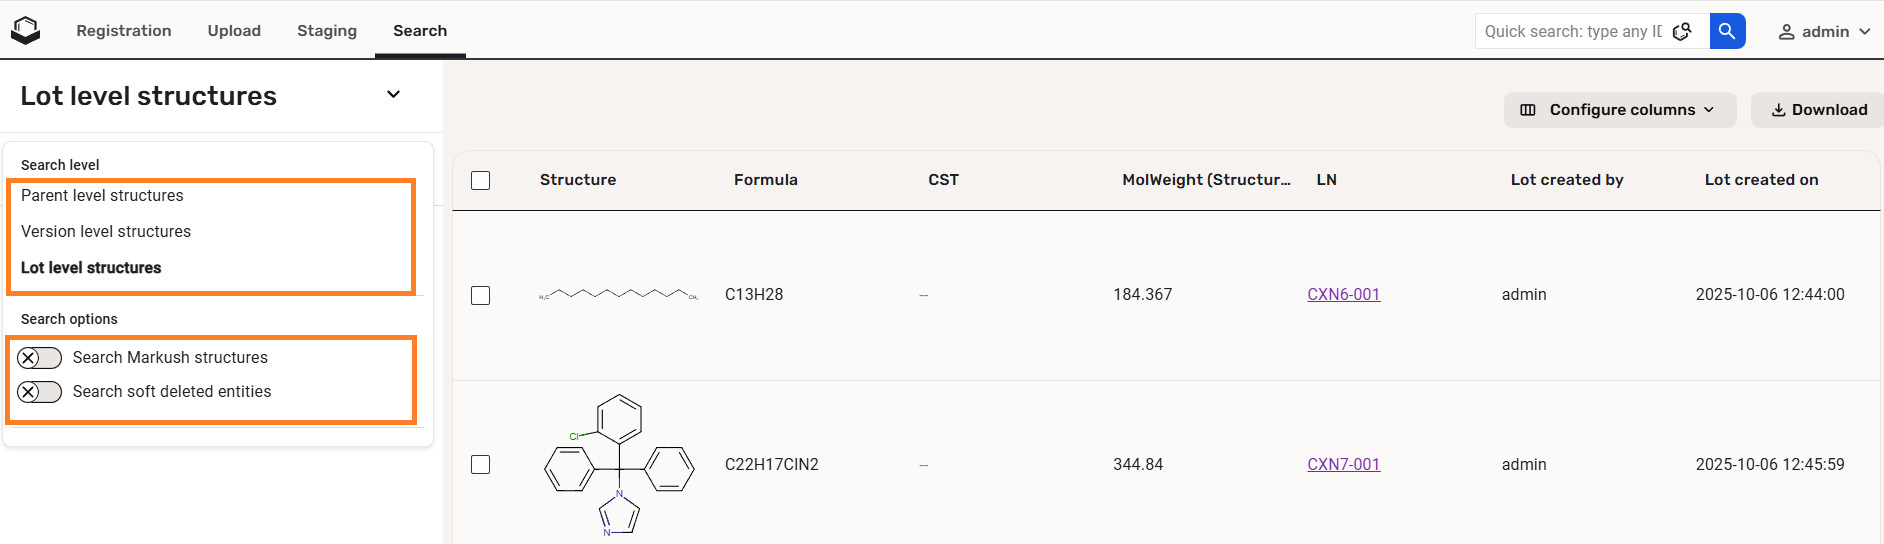1884x544 pixels.
Task: Go to the Registration tab
Action: [124, 31]
